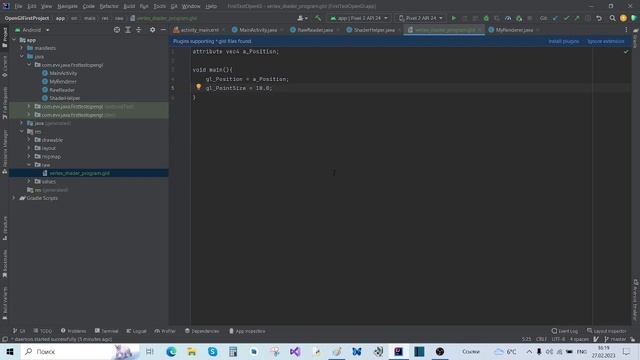This screenshot has height=360, width=640.
Task: Click the Windows Start button
Action: click(10, 351)
